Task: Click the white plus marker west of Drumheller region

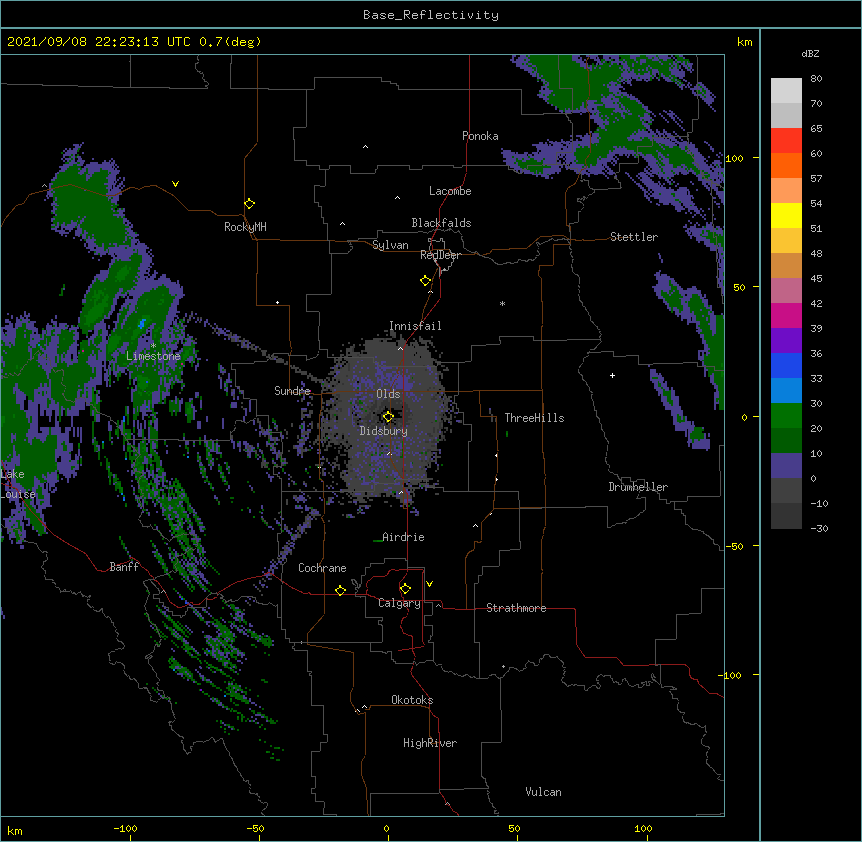Action: pyautogui.click(x=612, y=375)
